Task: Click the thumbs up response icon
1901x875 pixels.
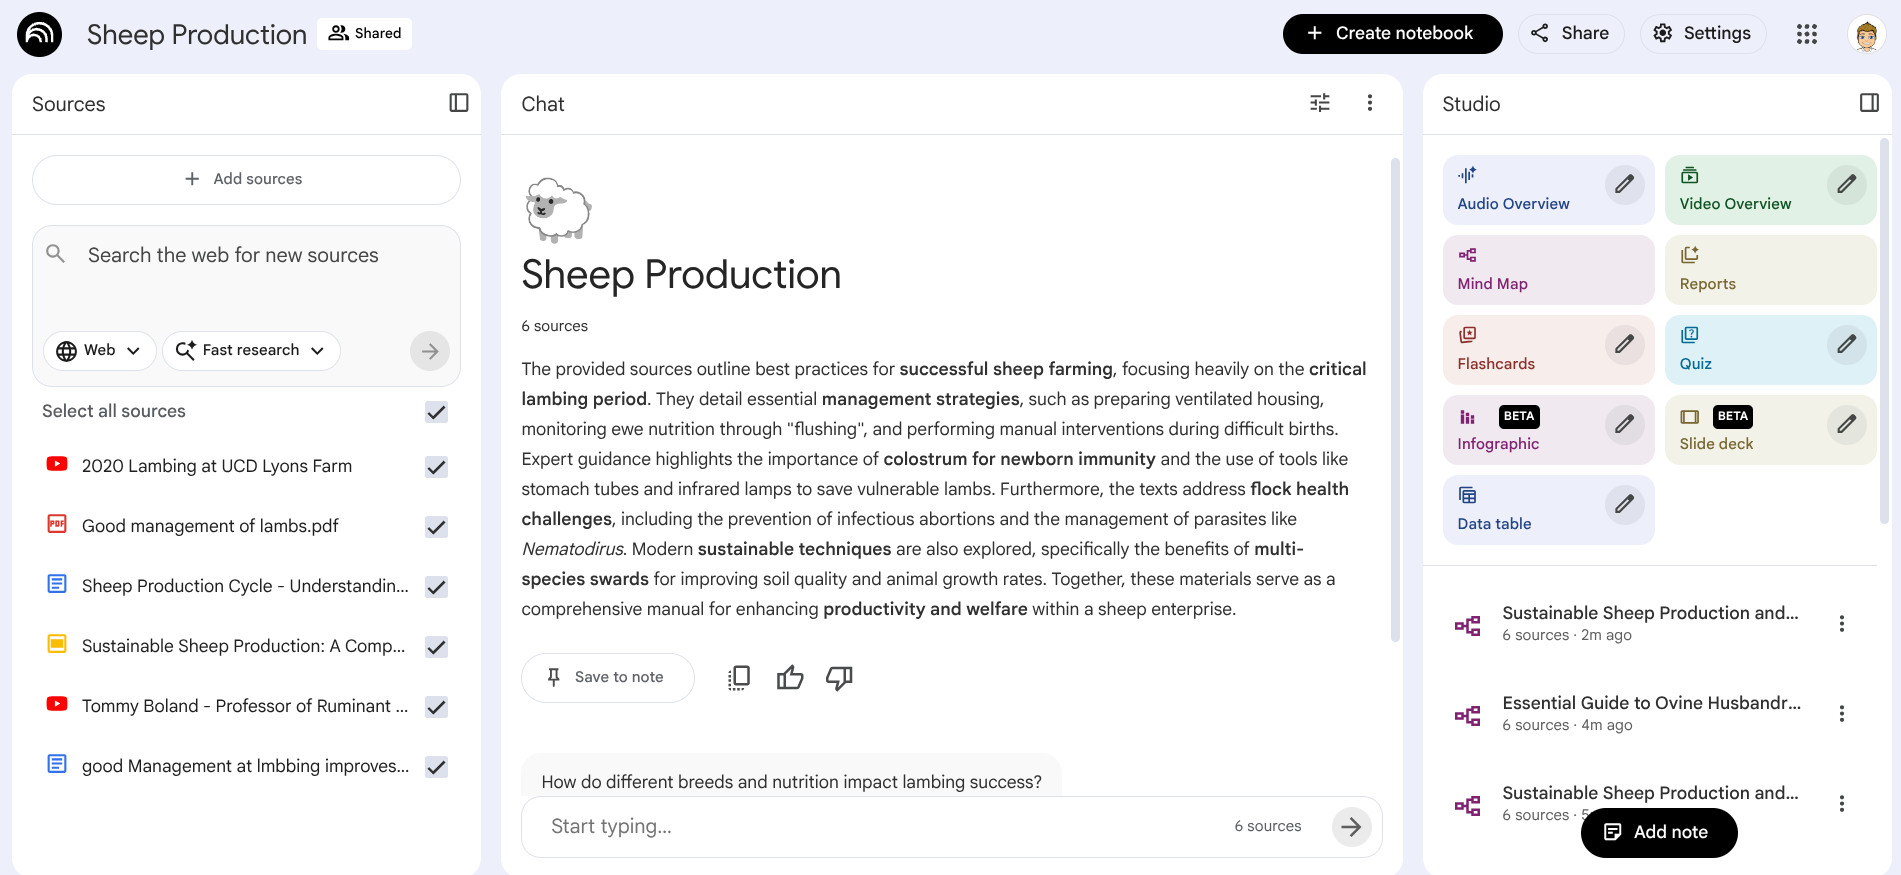Action: 790,678
